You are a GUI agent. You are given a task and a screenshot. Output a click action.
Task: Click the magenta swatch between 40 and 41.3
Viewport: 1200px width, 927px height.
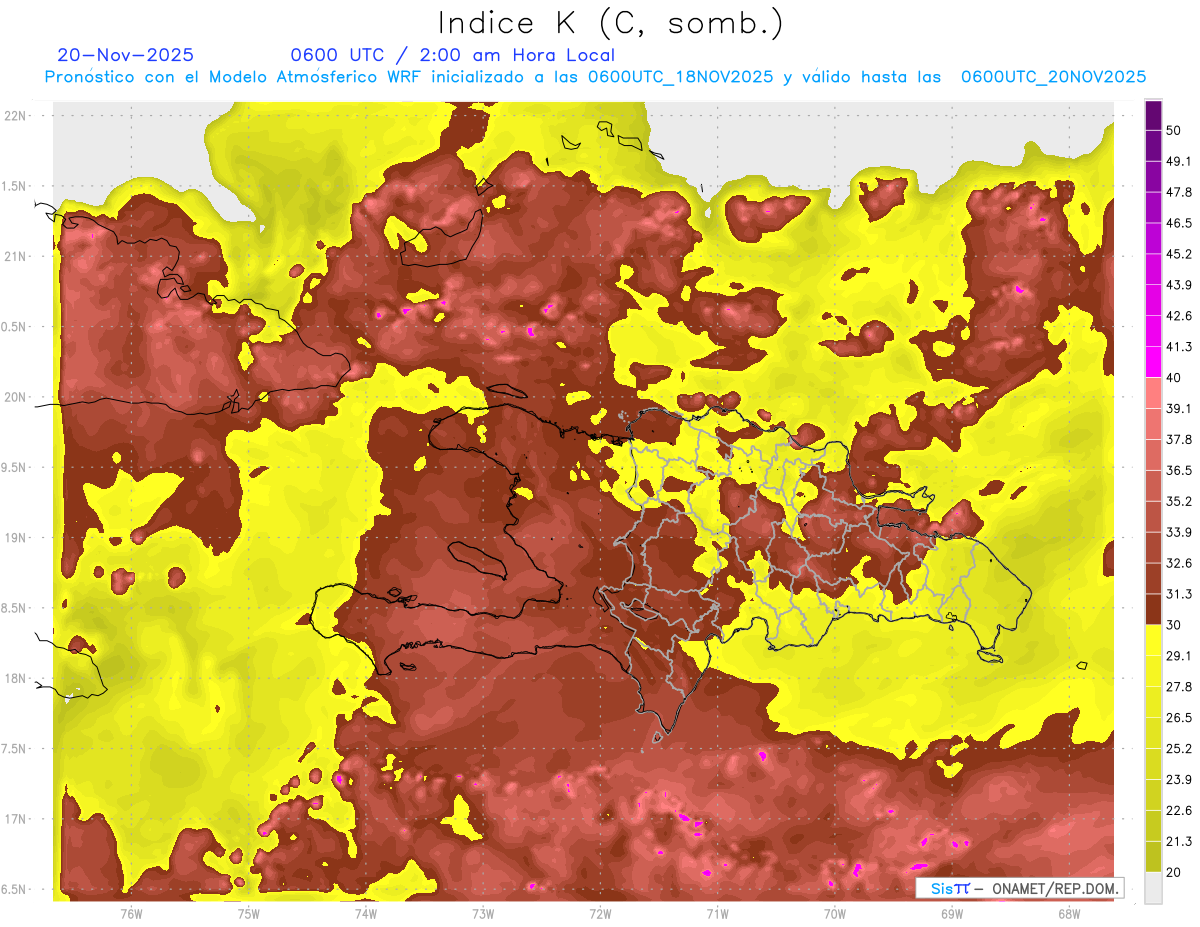click(x=1153, y=362)
